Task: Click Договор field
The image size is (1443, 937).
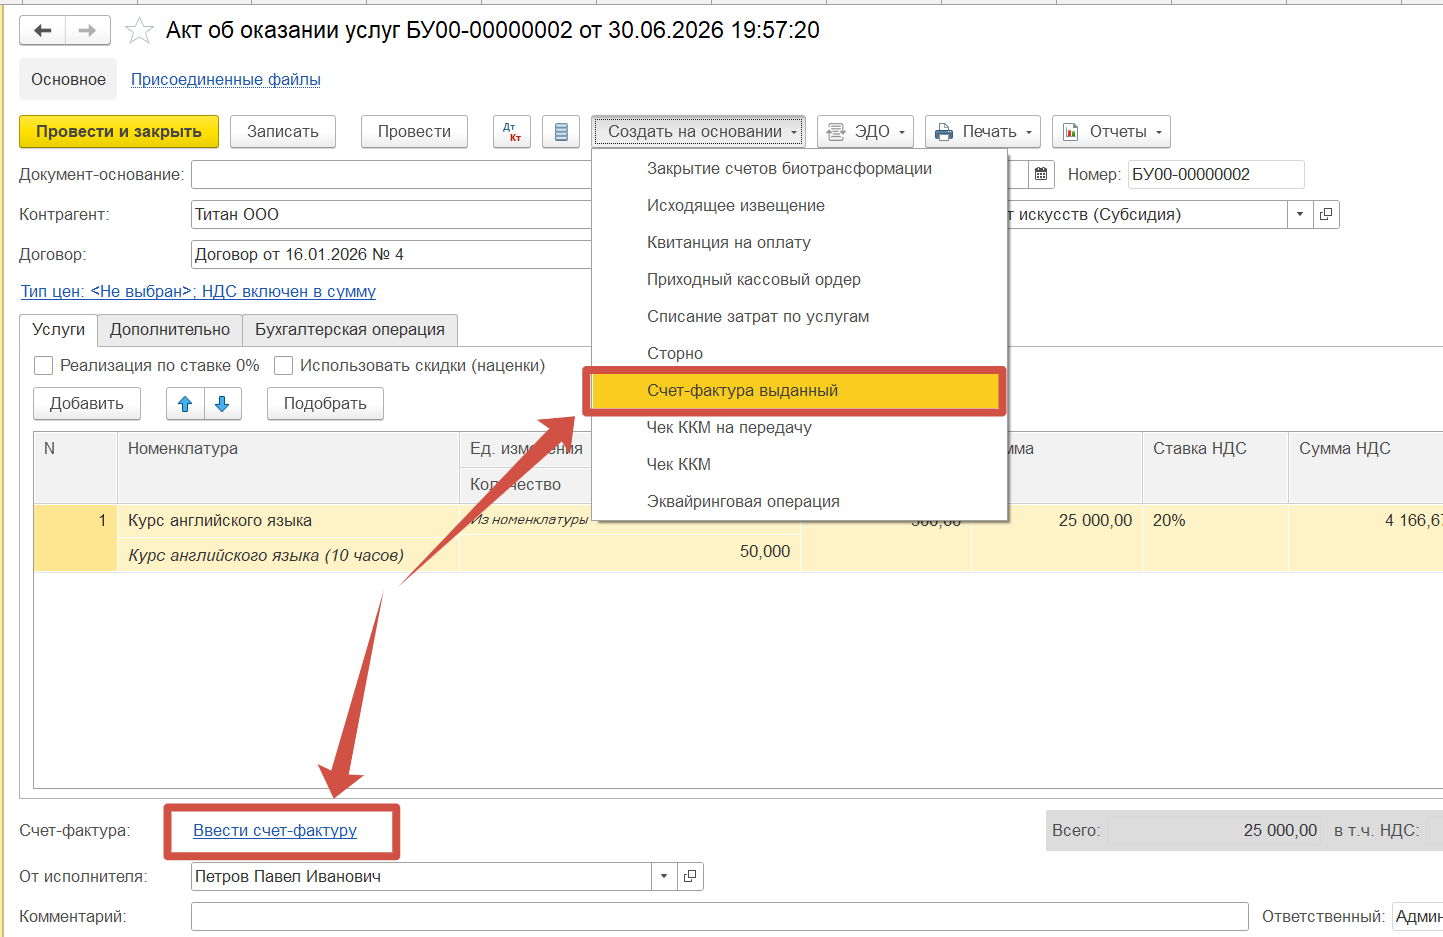Action: coord(391,254)
